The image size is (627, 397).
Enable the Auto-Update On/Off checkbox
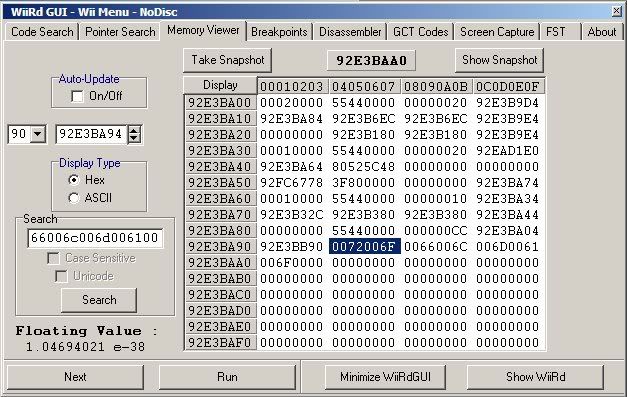77,96
